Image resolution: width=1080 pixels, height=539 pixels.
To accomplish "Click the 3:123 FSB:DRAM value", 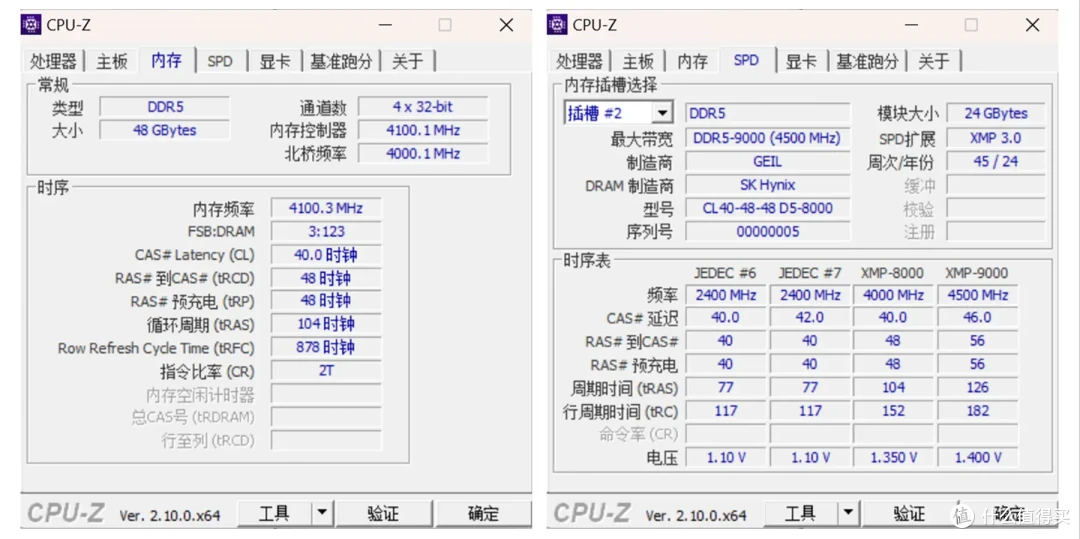I will pos(326,231).
